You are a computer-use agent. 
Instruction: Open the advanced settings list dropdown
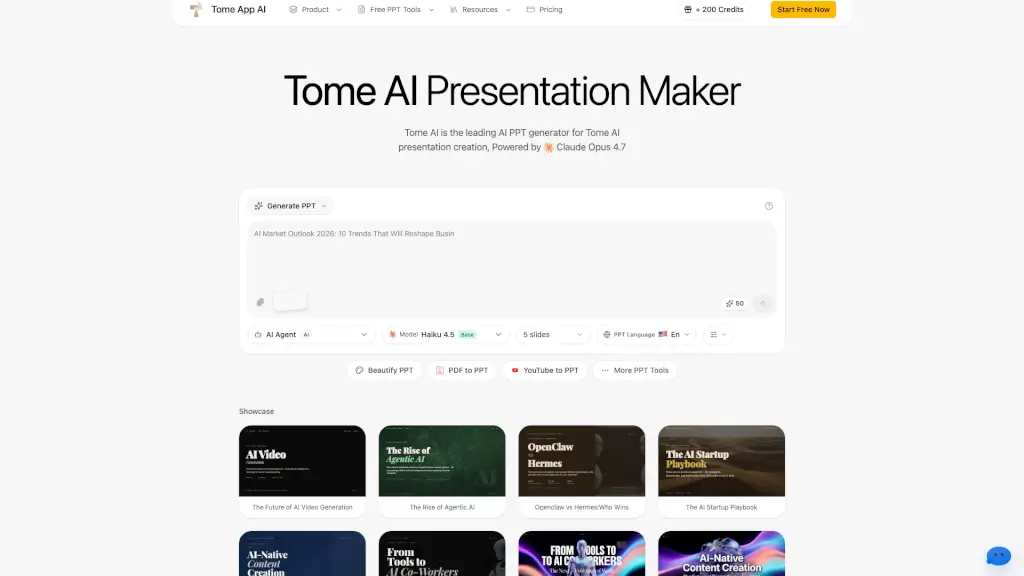(718, 334)
